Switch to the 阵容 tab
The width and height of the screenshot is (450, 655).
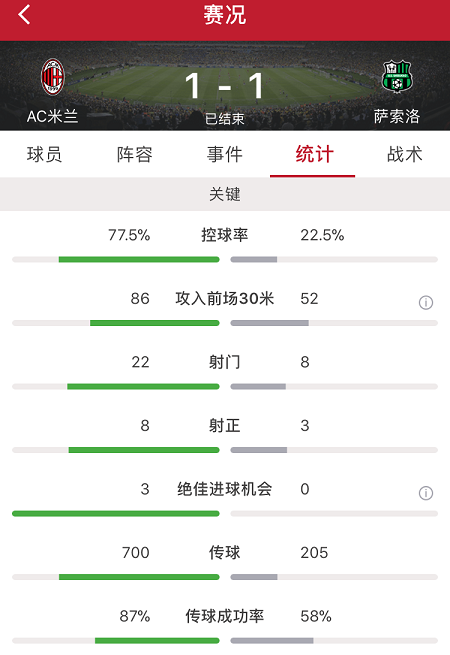coord(135,154)
